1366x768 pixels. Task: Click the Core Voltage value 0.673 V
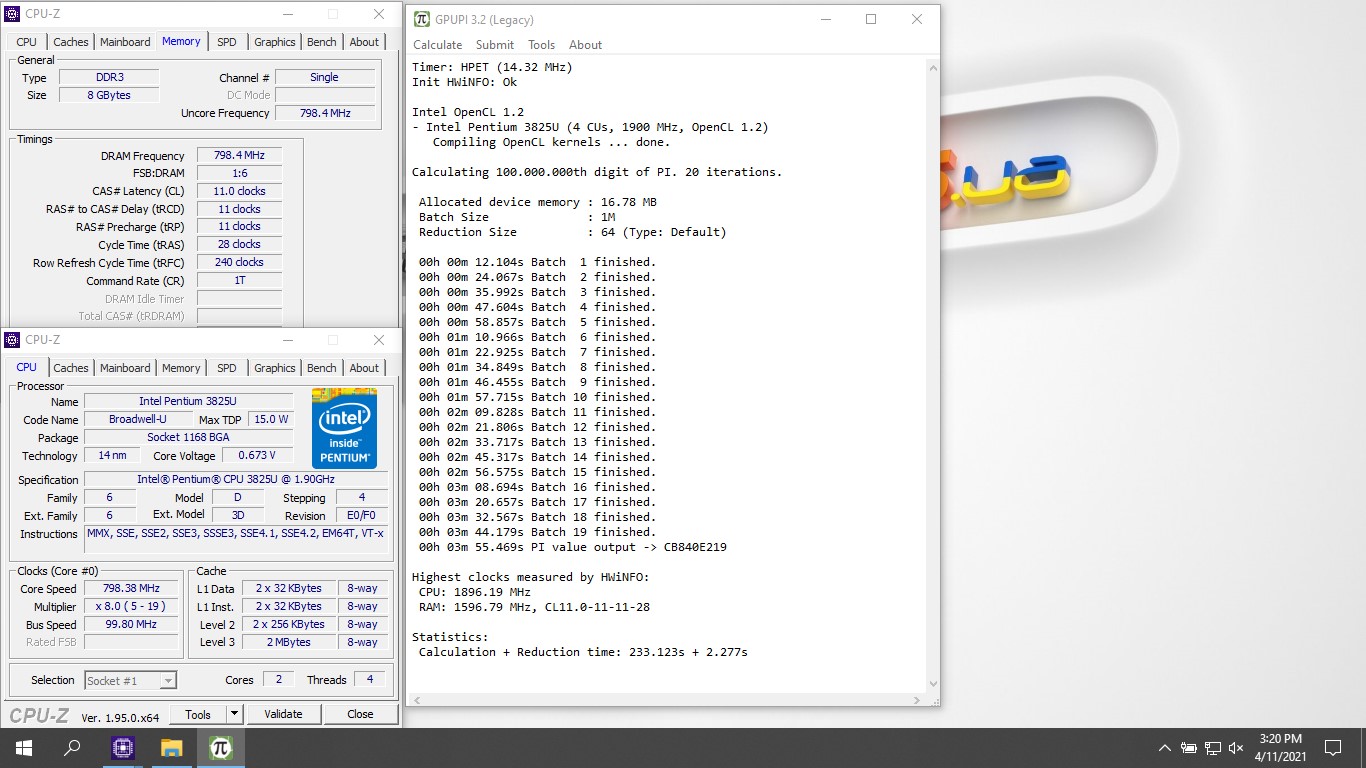[257, 455]
